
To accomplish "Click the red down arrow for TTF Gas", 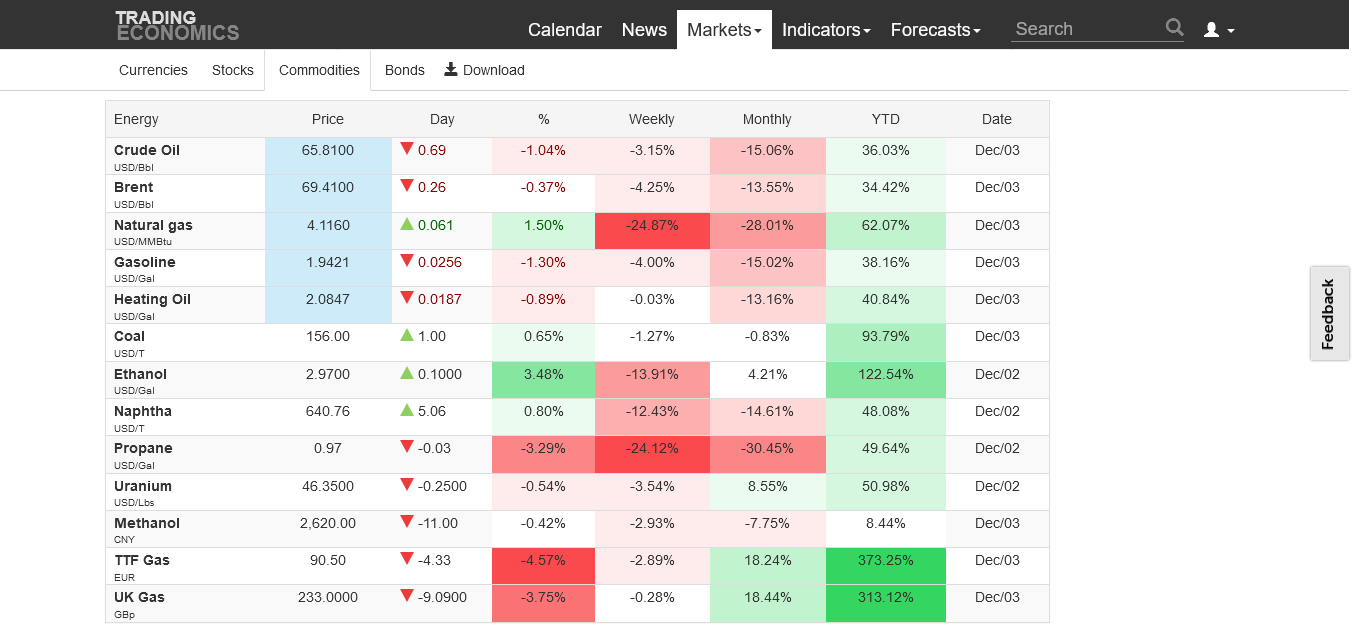I will click(407, 560).
